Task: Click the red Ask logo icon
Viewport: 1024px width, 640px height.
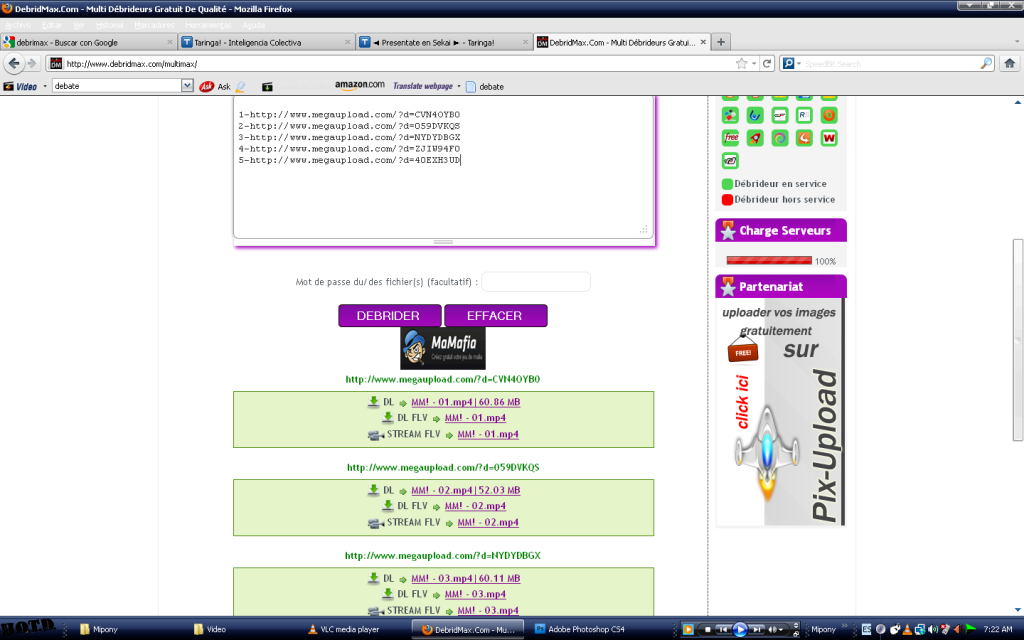Action: click(x=206, y=86)
